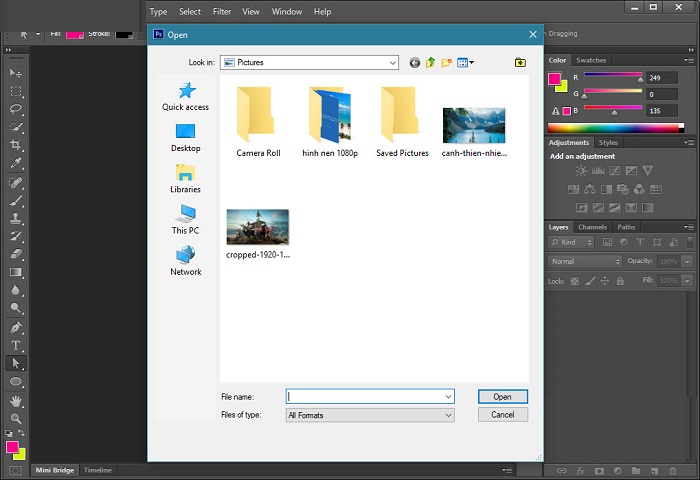Select the Eraser tool
This screenshot has height=480, width=700.
pos(16,254)
